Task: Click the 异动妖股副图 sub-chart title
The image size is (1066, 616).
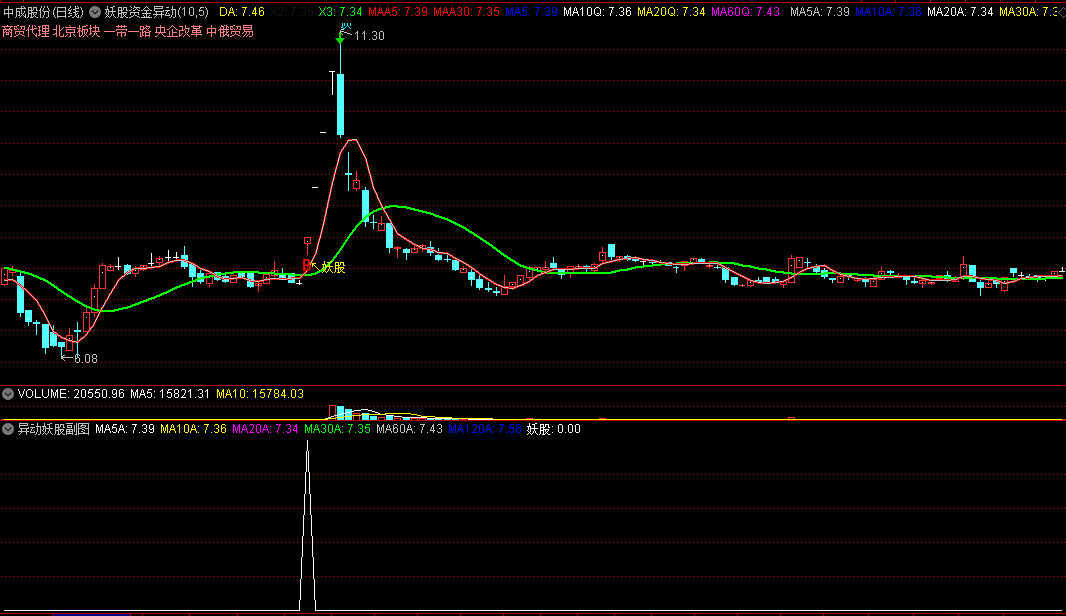Action: click(x=54, y=429)
